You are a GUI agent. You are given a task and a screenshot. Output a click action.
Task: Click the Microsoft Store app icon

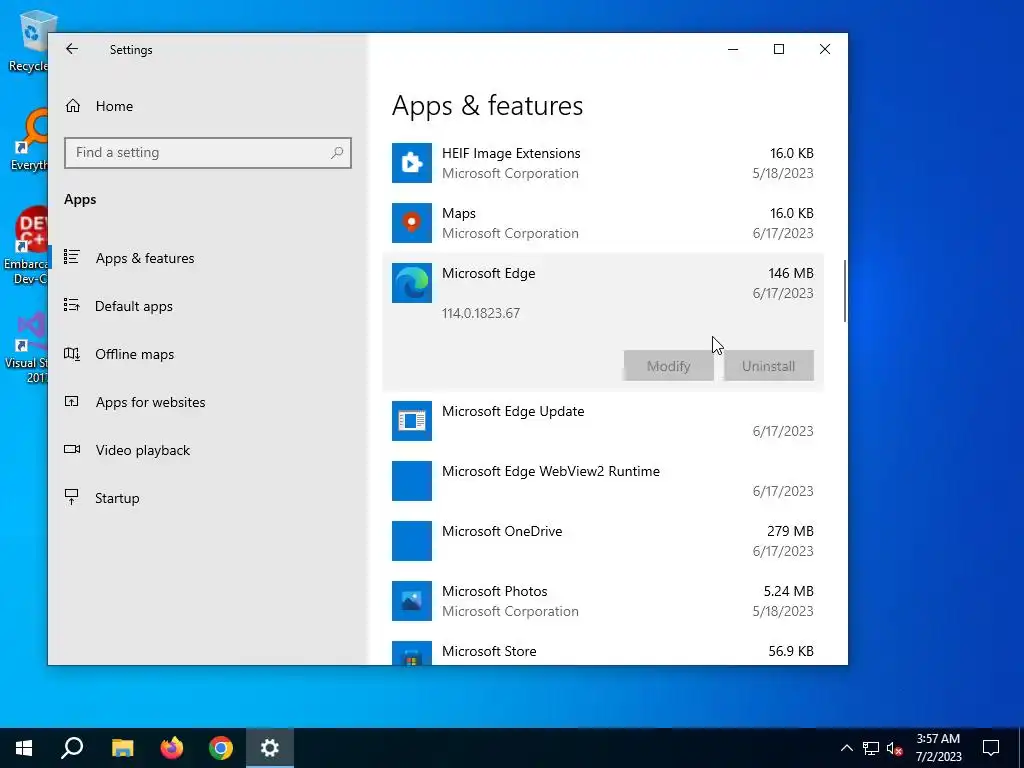411,653
